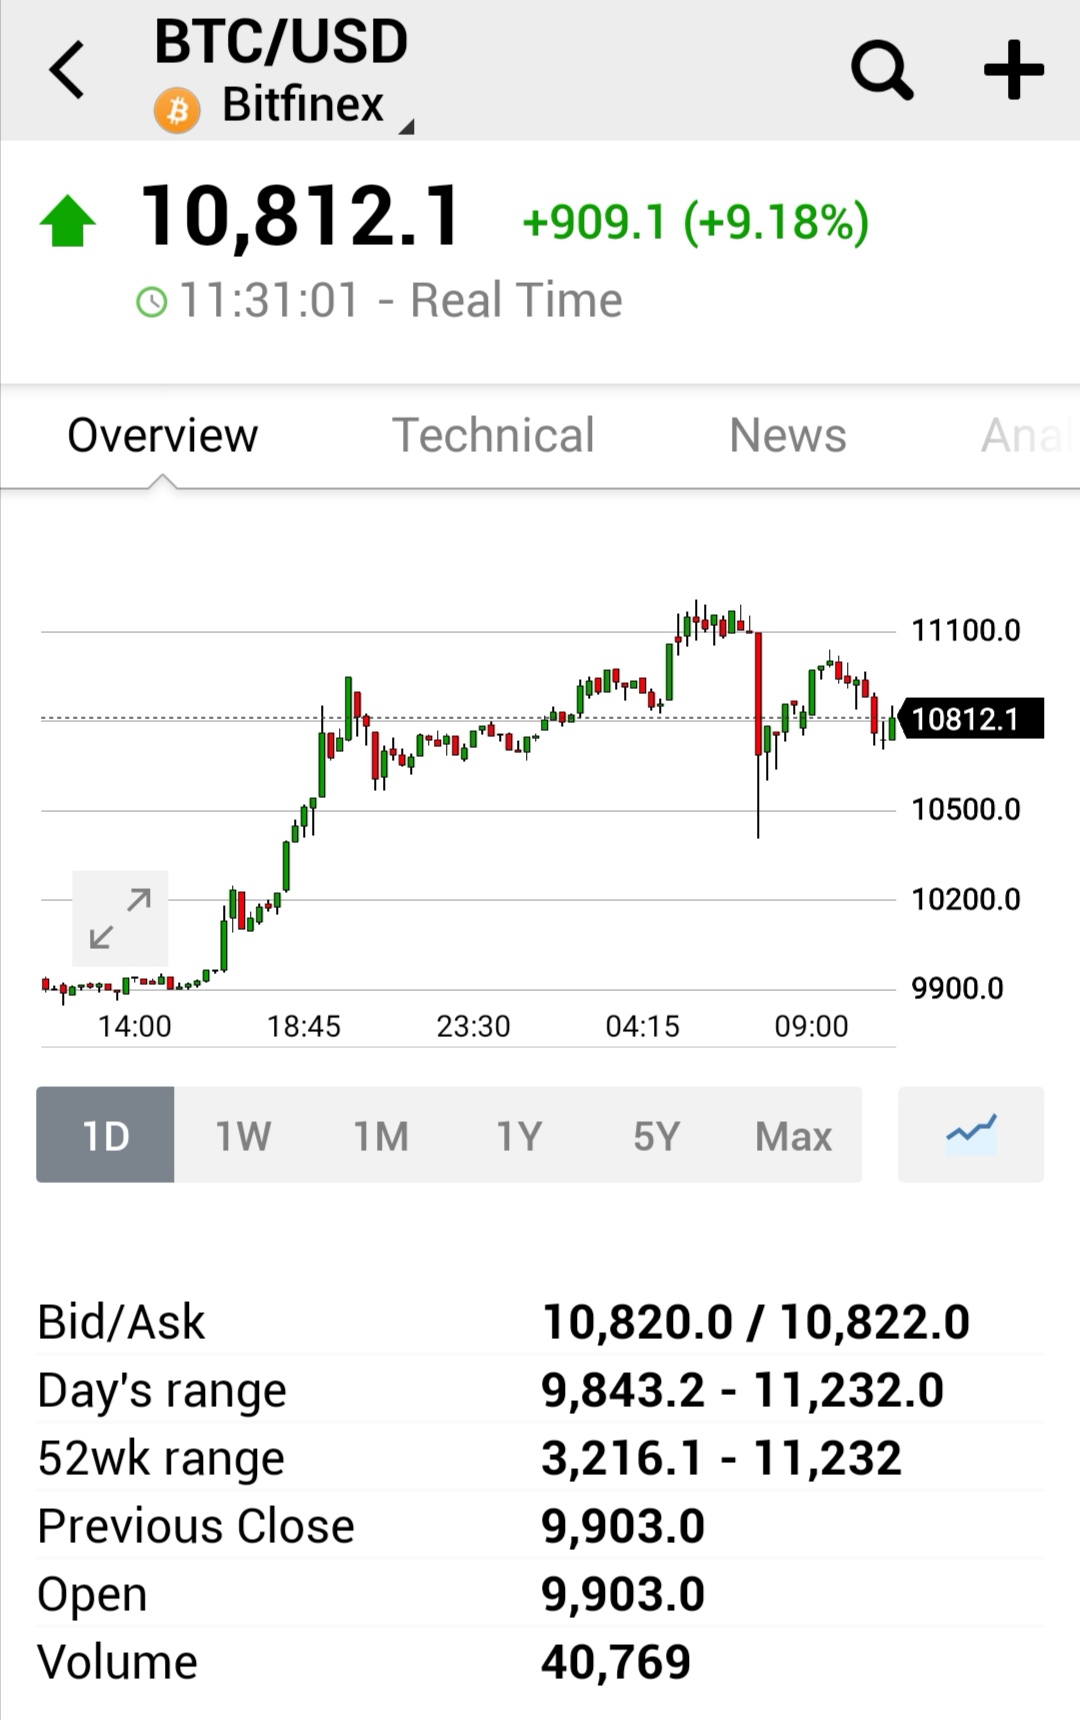The height and width of the screenshot is (1720, 1080).
Task: Open the Bitfinex exchange dropdown
Action: point(303,105)
